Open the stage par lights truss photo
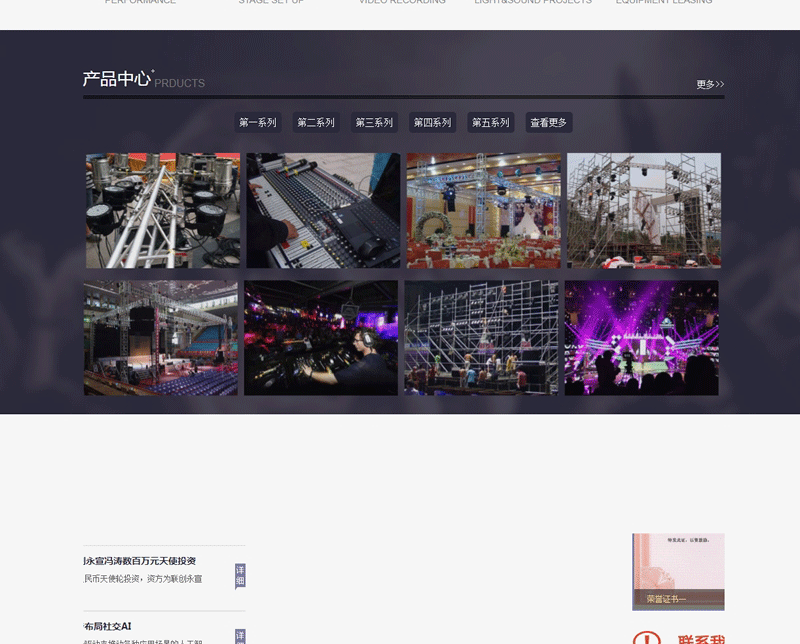This screenshot has width=800, height=644. [x=163, y=210]
